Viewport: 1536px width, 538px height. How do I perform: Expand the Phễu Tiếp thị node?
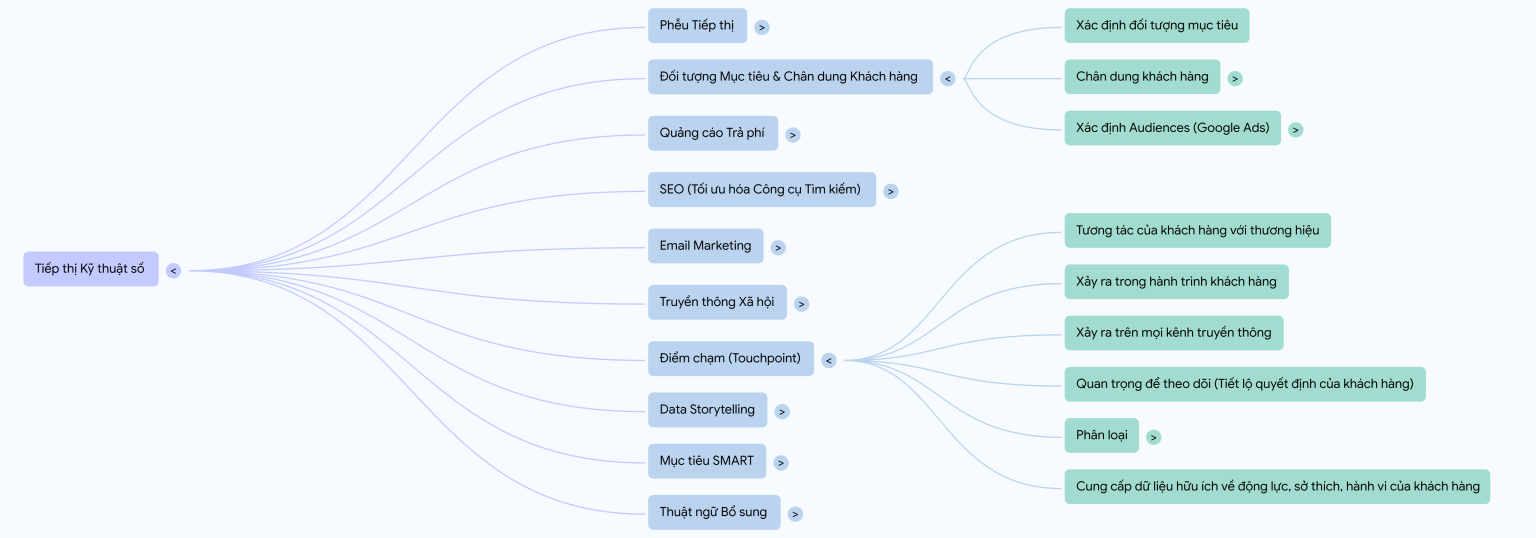click(x=762, y=28)
